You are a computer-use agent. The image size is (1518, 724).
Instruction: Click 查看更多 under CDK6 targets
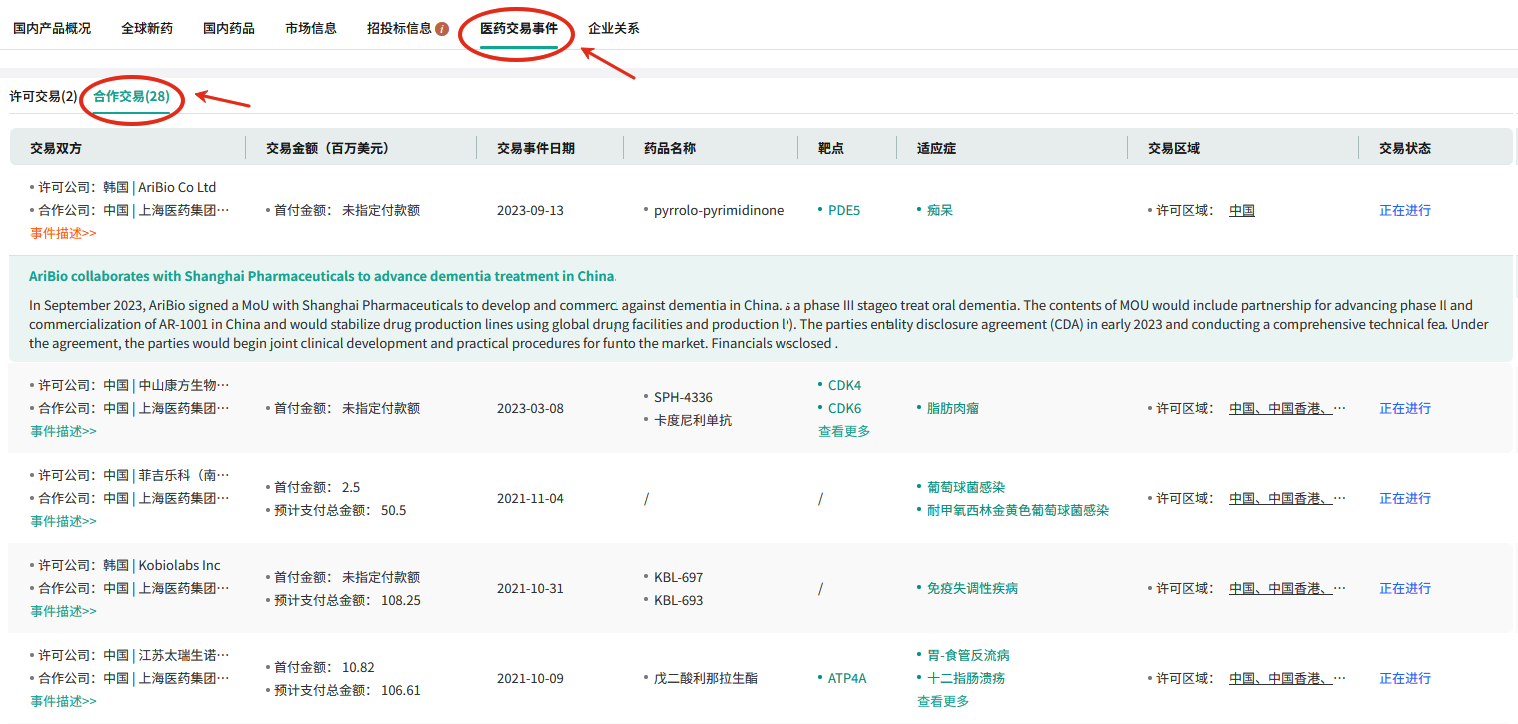(844, 431)
